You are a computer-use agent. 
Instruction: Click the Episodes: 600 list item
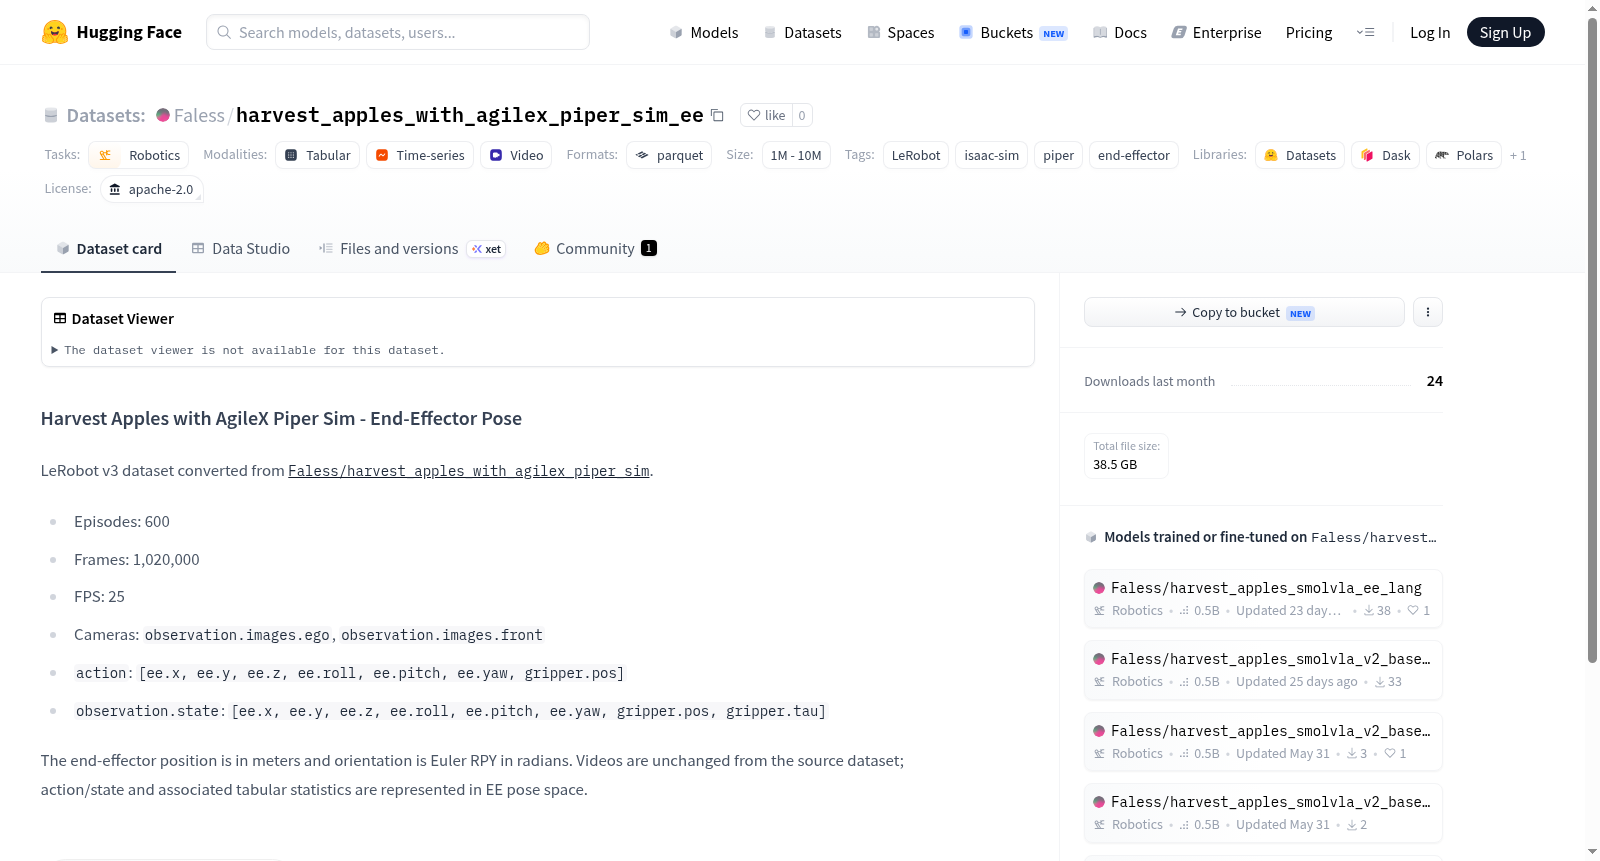[x=122, y=522]
